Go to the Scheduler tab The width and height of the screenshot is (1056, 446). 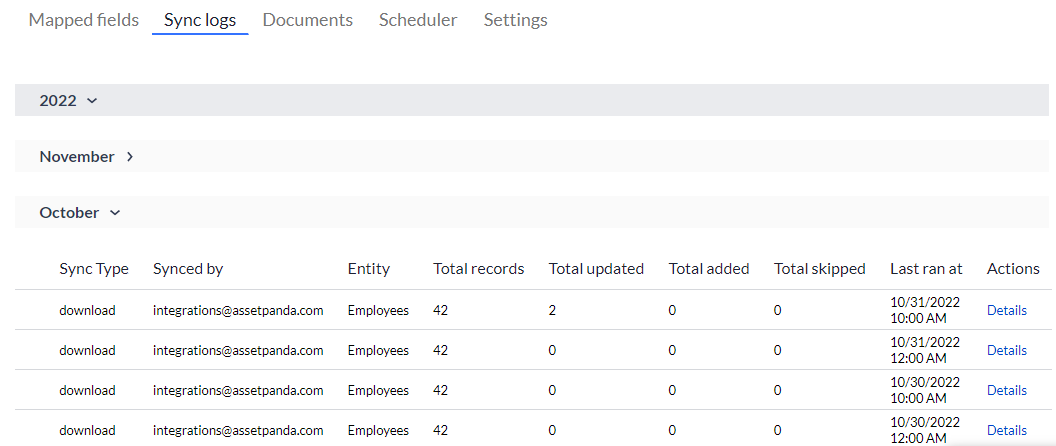[x=418, y=20]
